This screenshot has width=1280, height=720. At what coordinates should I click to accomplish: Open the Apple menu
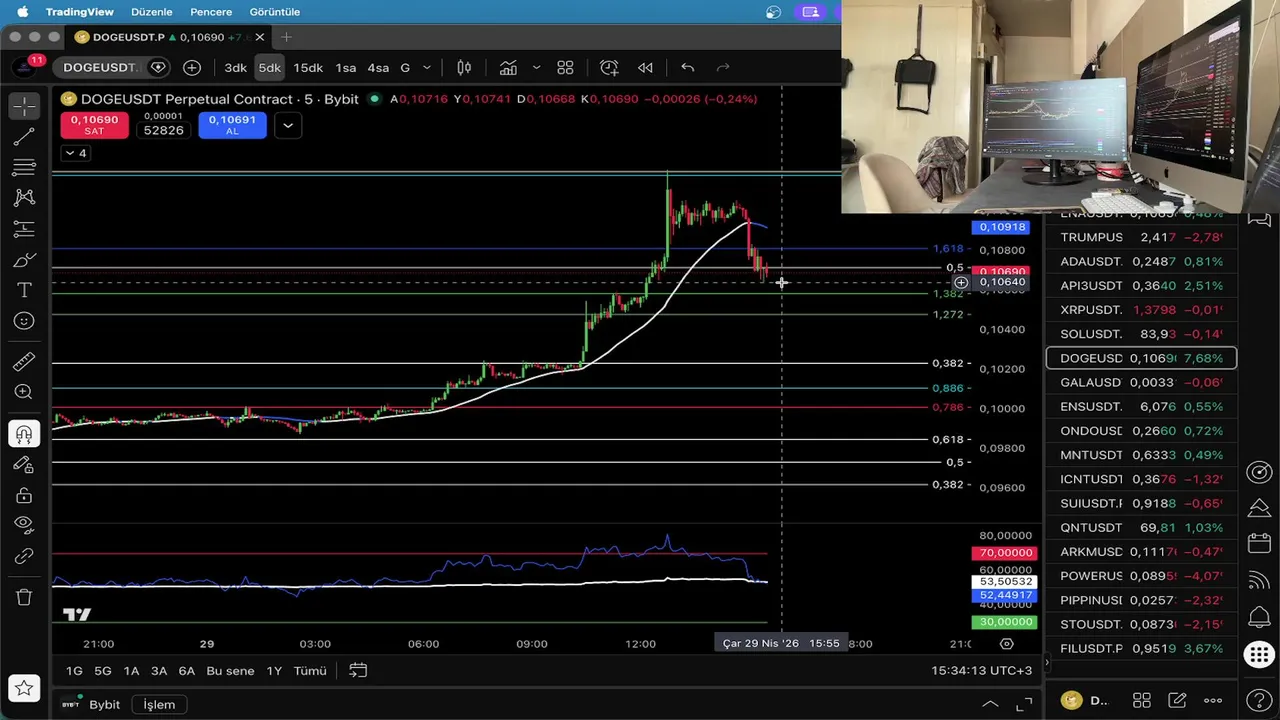pos(21,12)
